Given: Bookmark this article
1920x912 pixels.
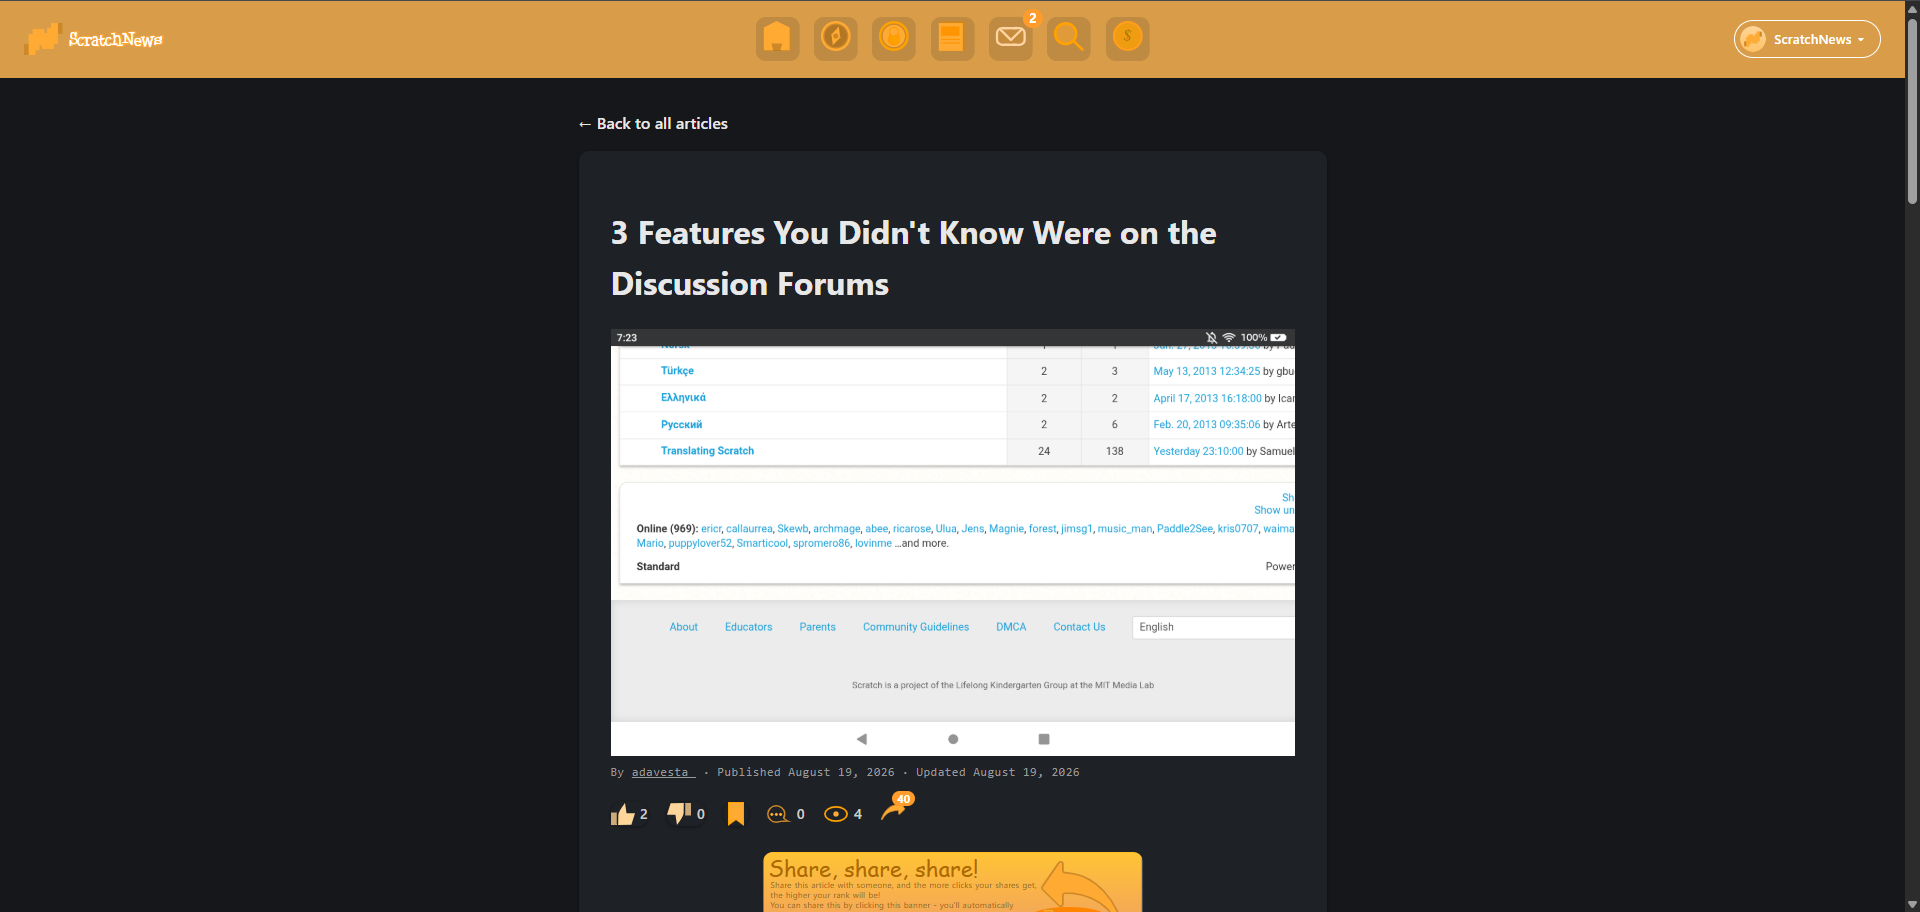Looking at the screenshot, I should tap(736, 814).
